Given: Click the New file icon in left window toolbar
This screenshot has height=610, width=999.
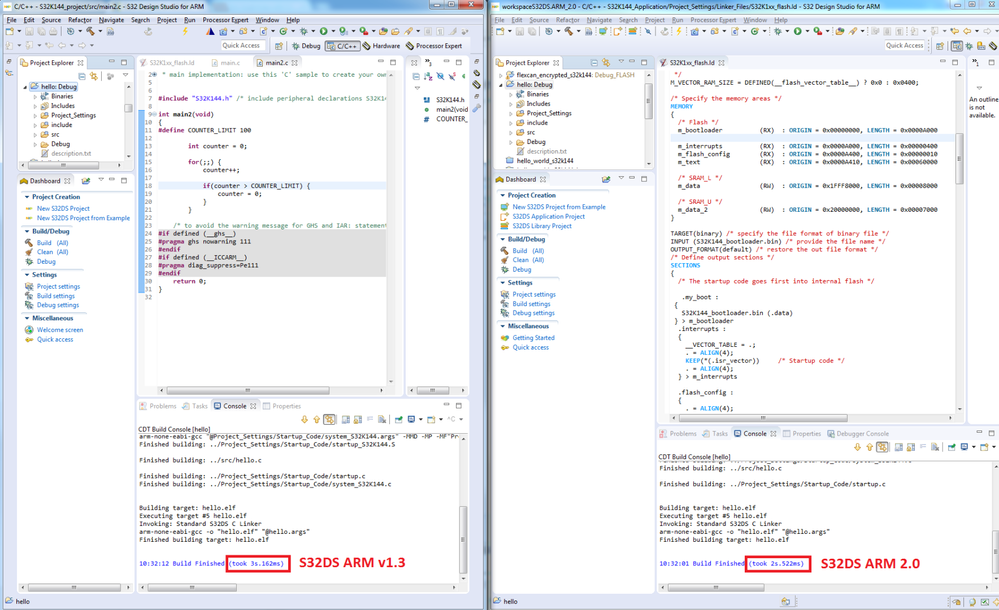Looking at the screenshot, I should pyautogui.click(x=10, y=31).
